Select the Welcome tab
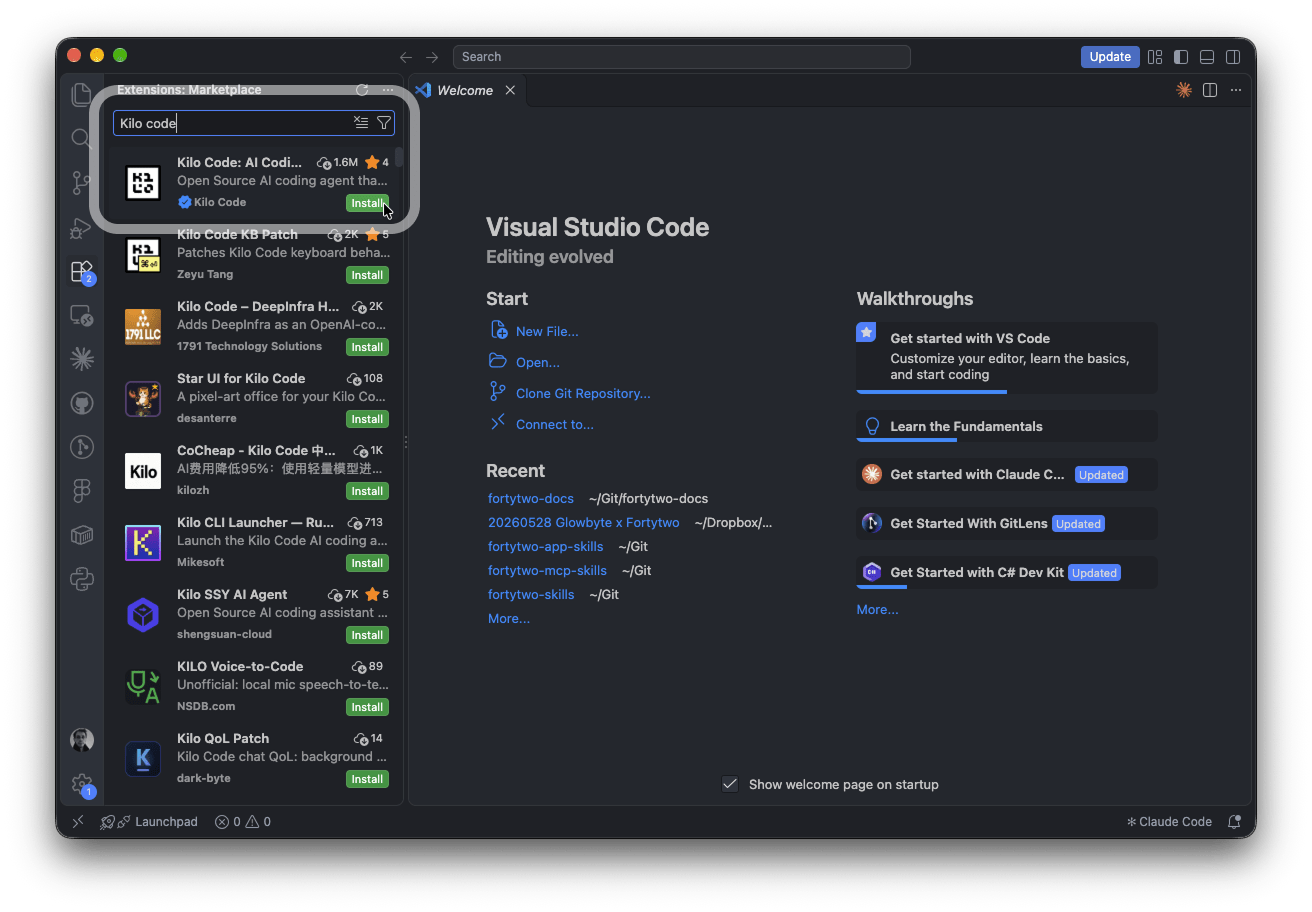Screen dimensions: 1312x912 tap(466, 90)
